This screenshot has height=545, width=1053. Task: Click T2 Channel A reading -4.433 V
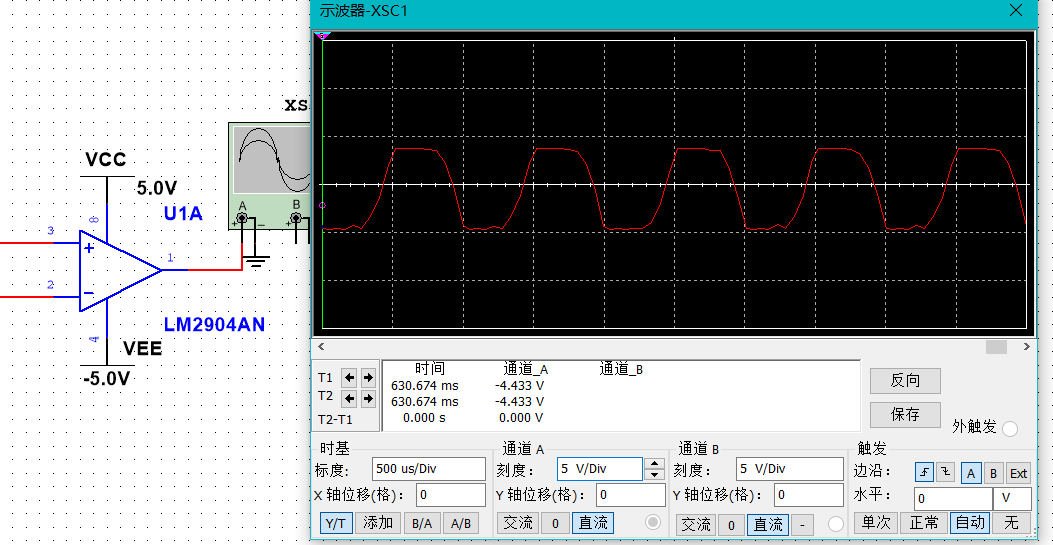pyautogui.click(x=519, y=401)
